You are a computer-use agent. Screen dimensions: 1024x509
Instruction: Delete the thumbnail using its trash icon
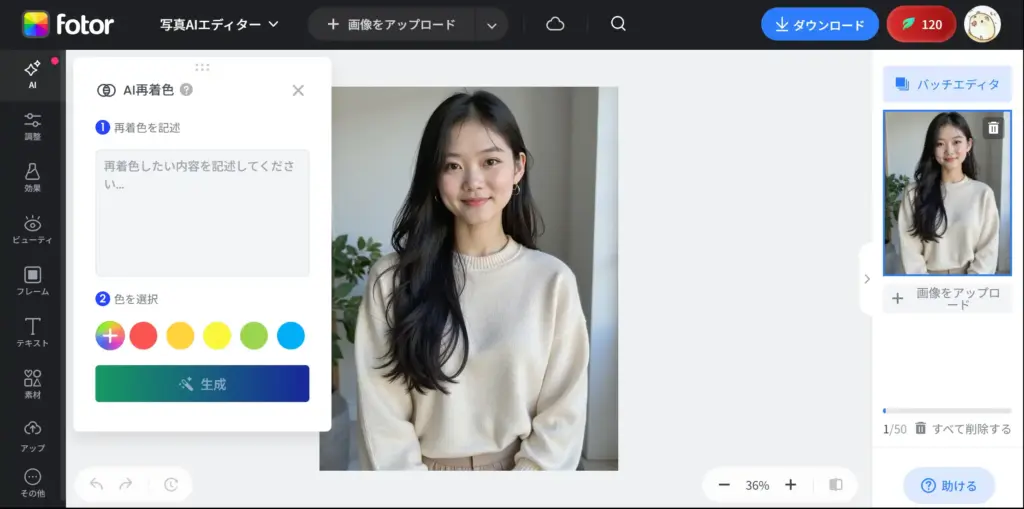click(993, 127)
